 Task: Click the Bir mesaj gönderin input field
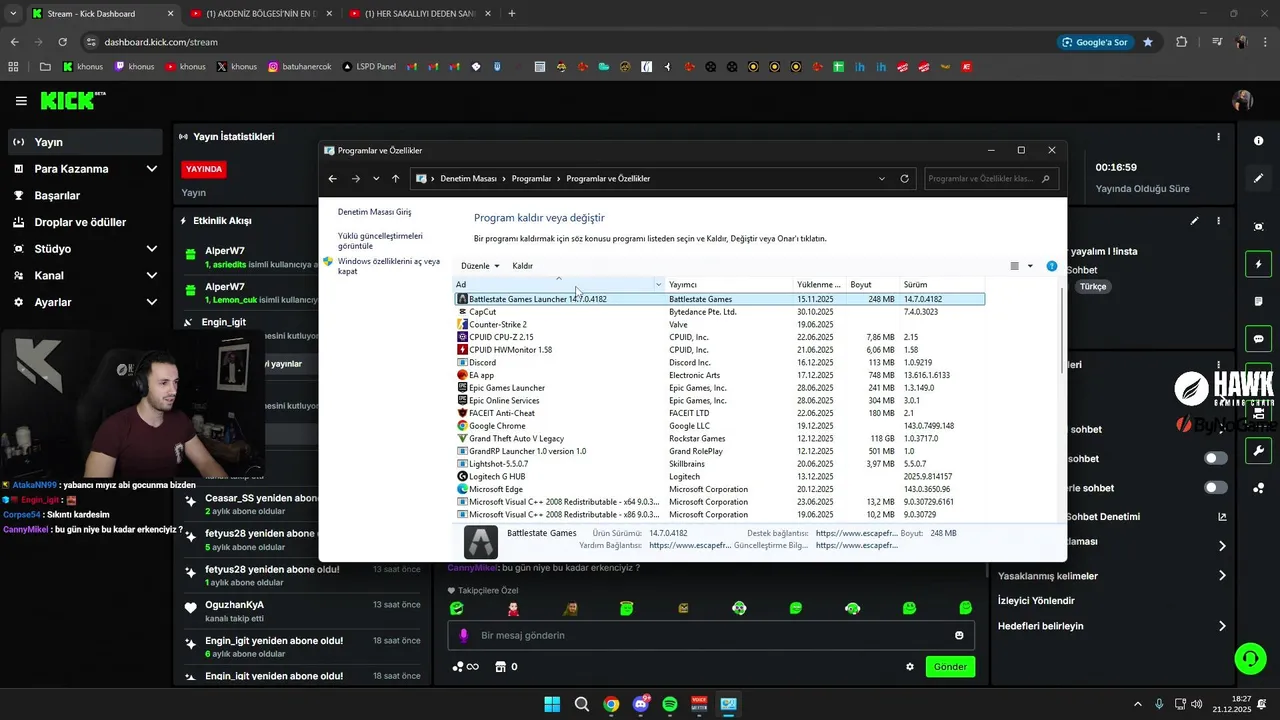(x=710, y=635)
